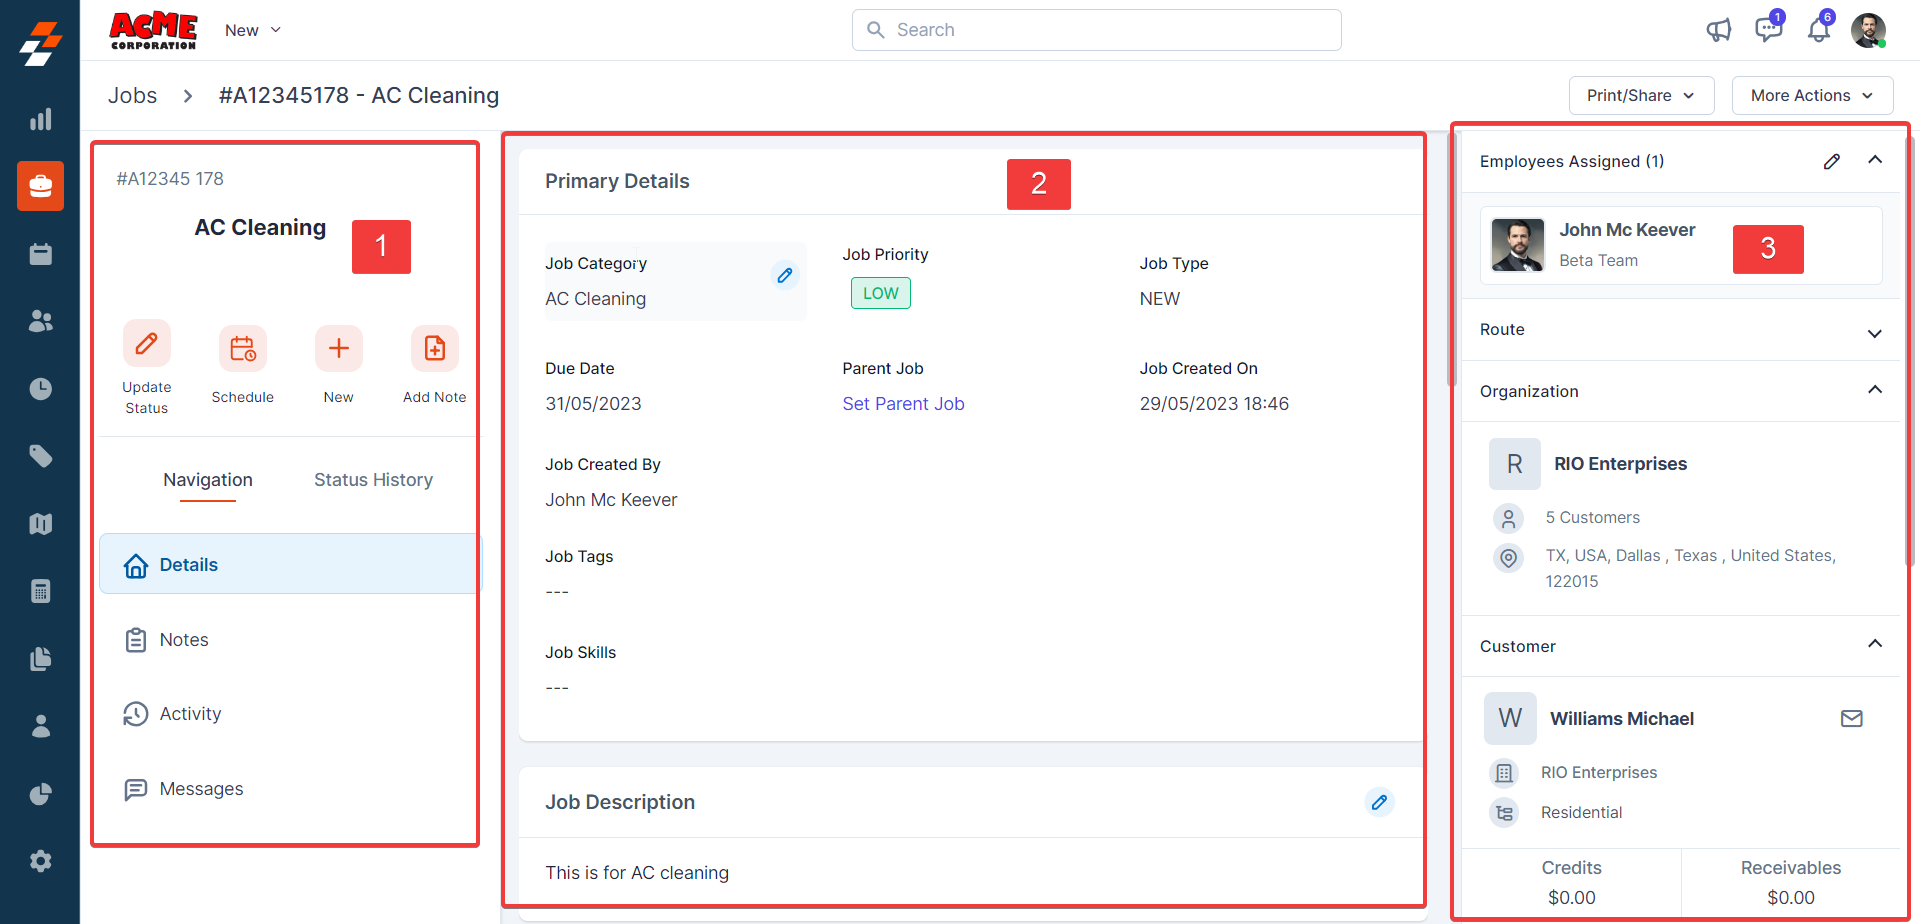
Task: Collapse the Customer section
Action: tap(1874, 644)
